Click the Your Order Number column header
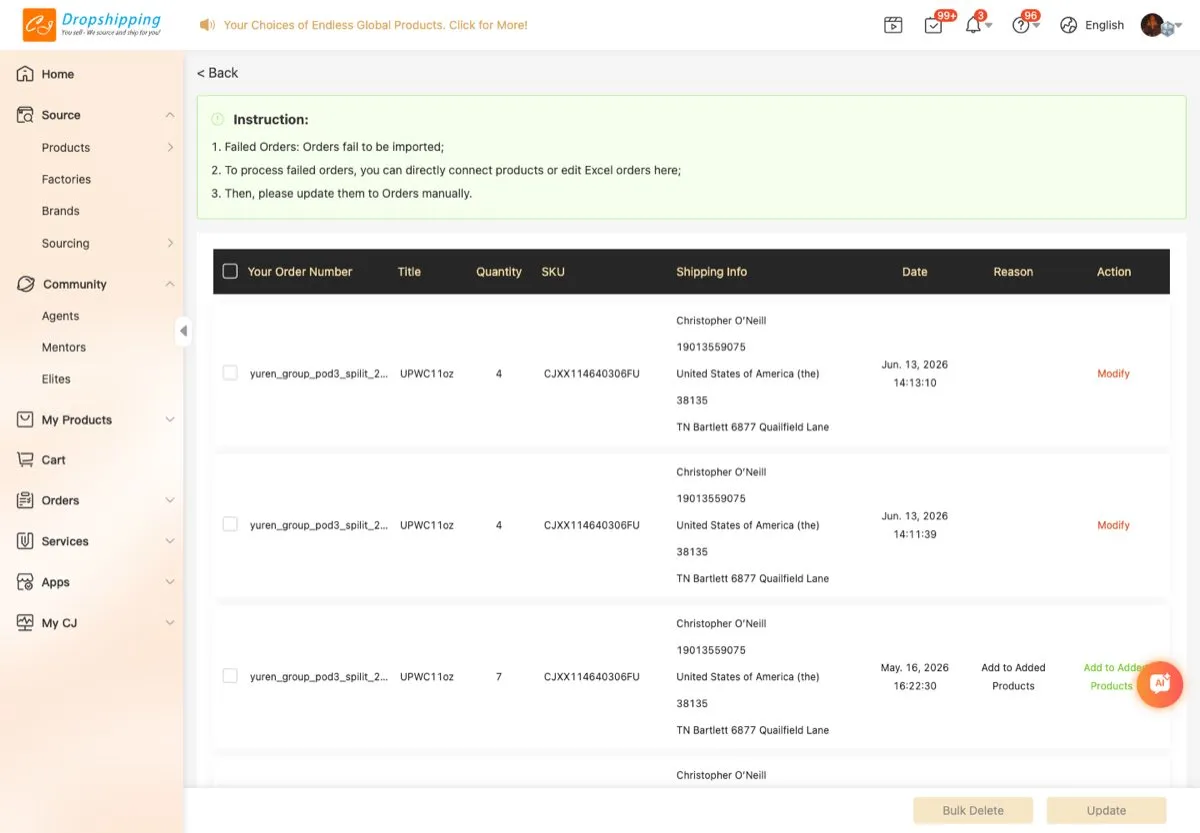The height and width of the screenshot is (833, 1200). 300,272
